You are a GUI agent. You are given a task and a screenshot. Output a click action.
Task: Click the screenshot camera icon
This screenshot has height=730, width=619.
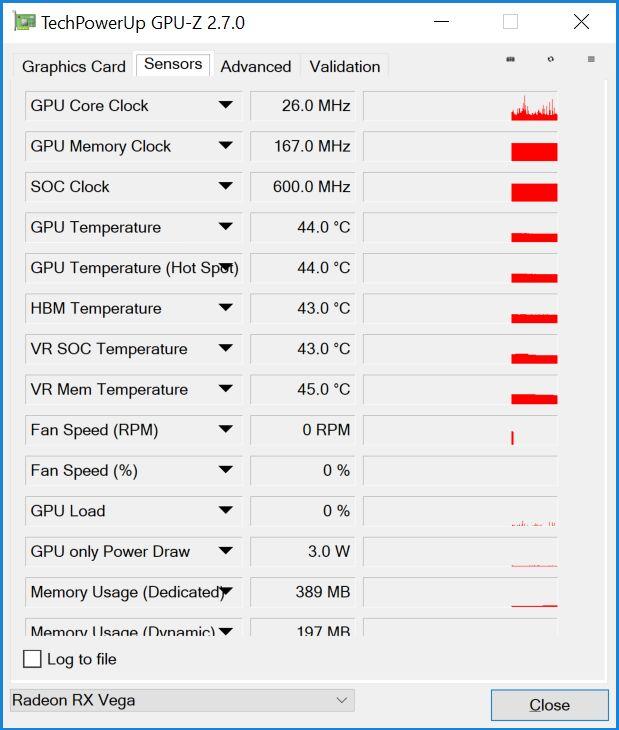[511, 59]
